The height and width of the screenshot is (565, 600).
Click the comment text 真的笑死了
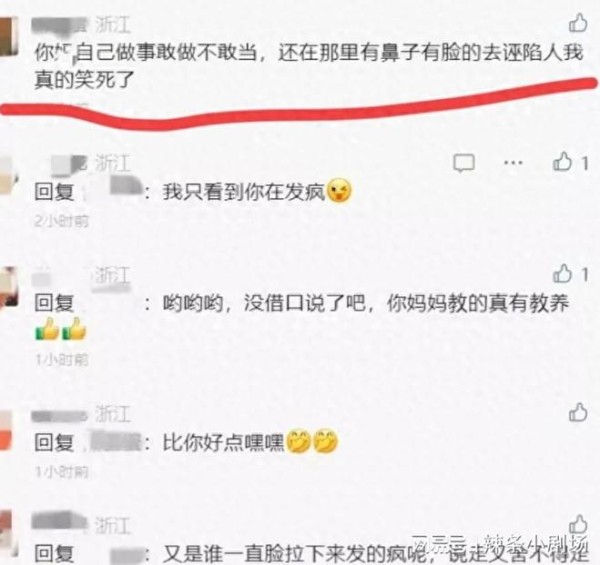[85, 80]
